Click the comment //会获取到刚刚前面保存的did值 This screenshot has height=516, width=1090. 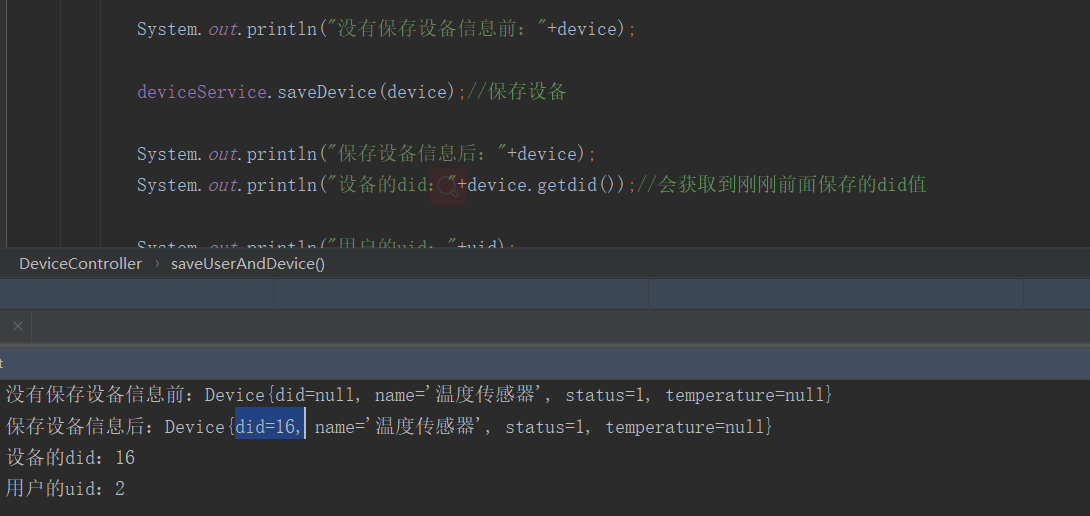781,186
